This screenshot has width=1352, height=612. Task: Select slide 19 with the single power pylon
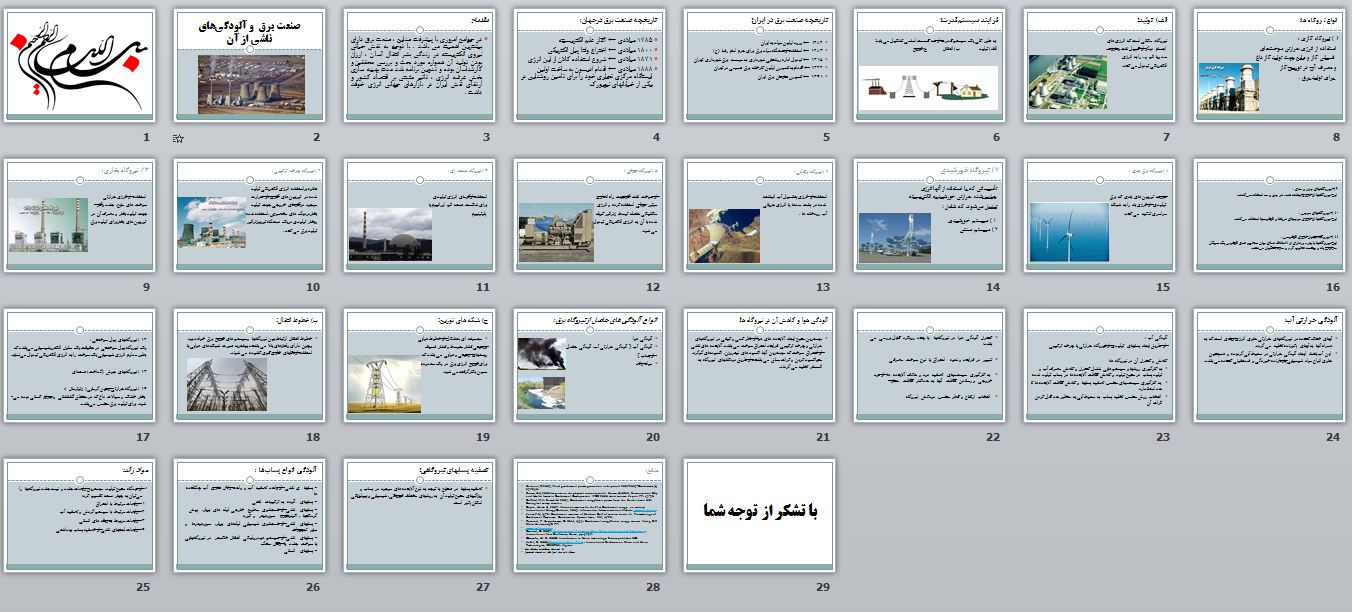pos(420,366)
